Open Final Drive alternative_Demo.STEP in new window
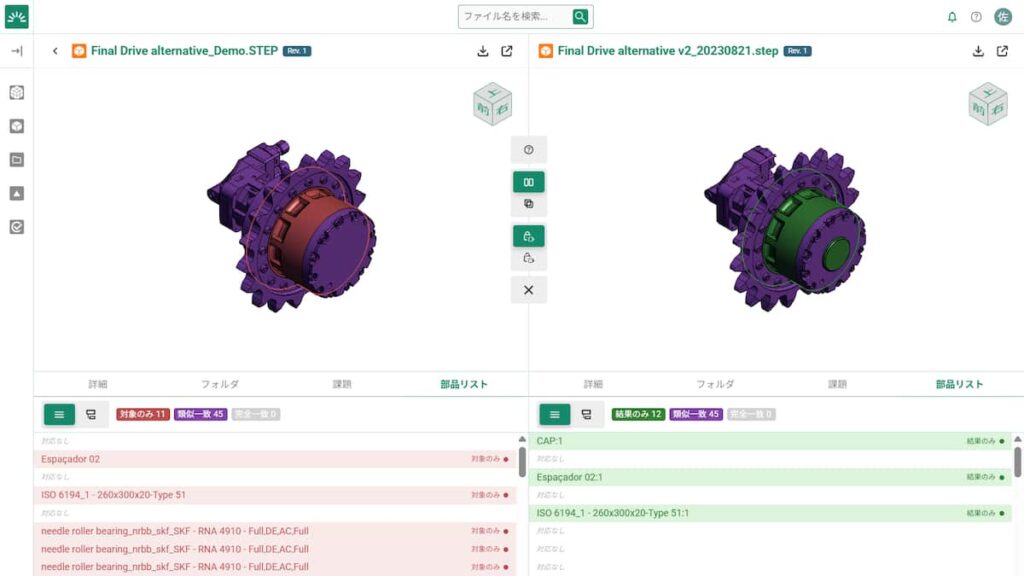 (507, 51)
